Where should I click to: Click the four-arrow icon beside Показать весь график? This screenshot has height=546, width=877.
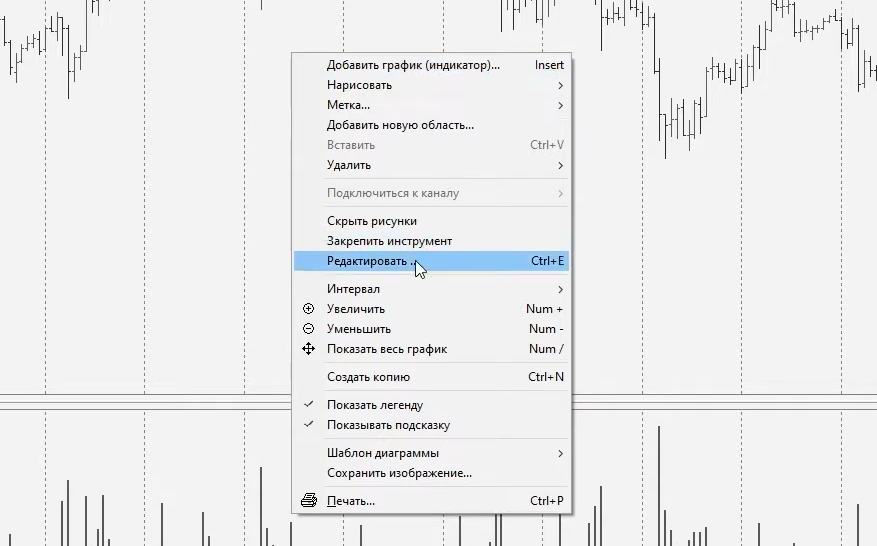point(308,349)
